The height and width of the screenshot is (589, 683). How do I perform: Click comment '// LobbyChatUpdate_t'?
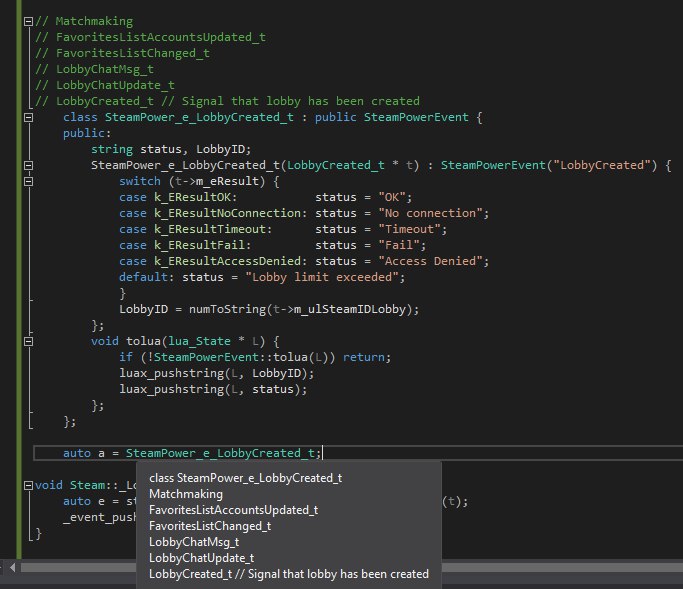tap(105, 85)
